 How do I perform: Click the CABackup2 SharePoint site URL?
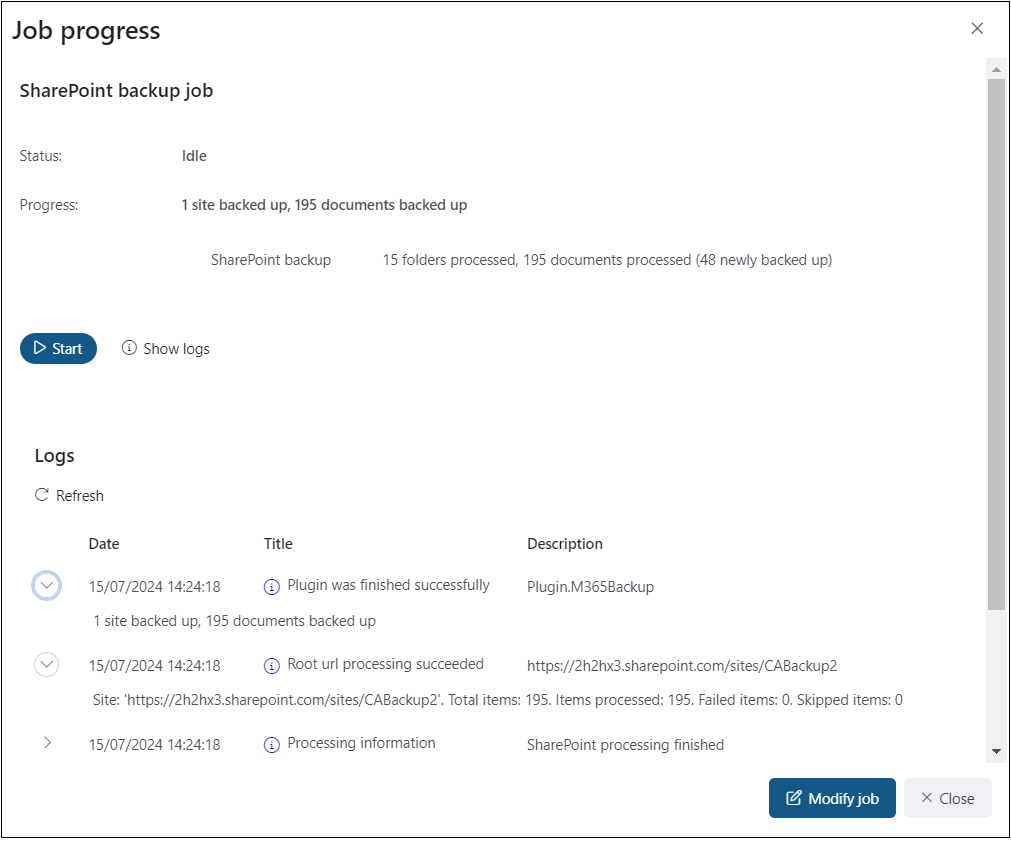[682, 665]
